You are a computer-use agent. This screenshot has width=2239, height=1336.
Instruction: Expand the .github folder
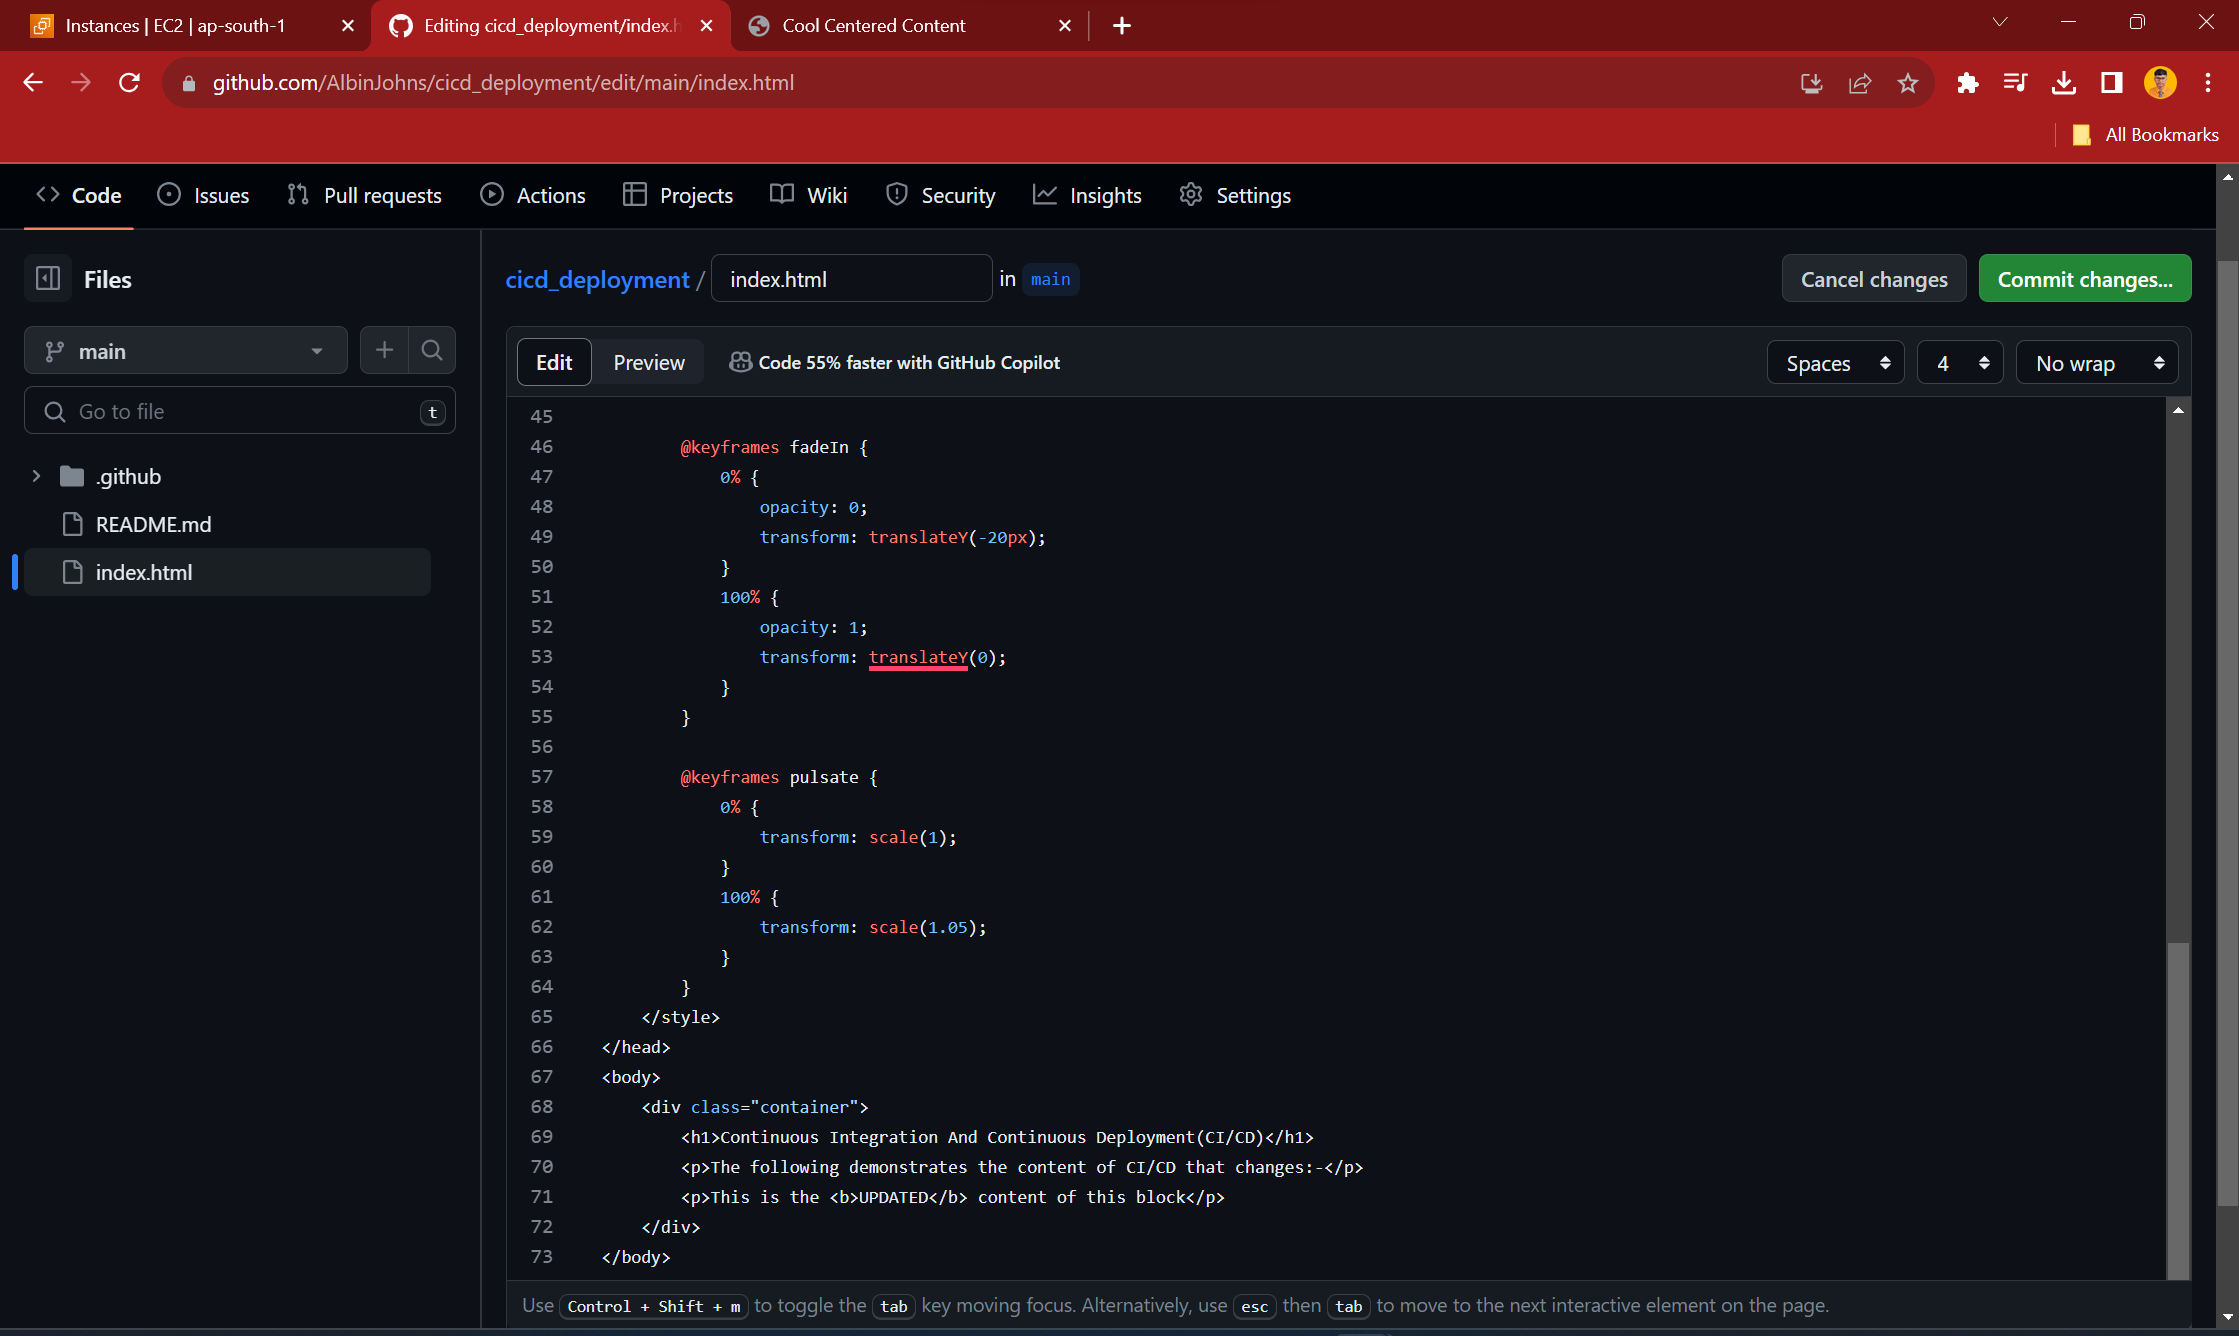click(36, 476)
